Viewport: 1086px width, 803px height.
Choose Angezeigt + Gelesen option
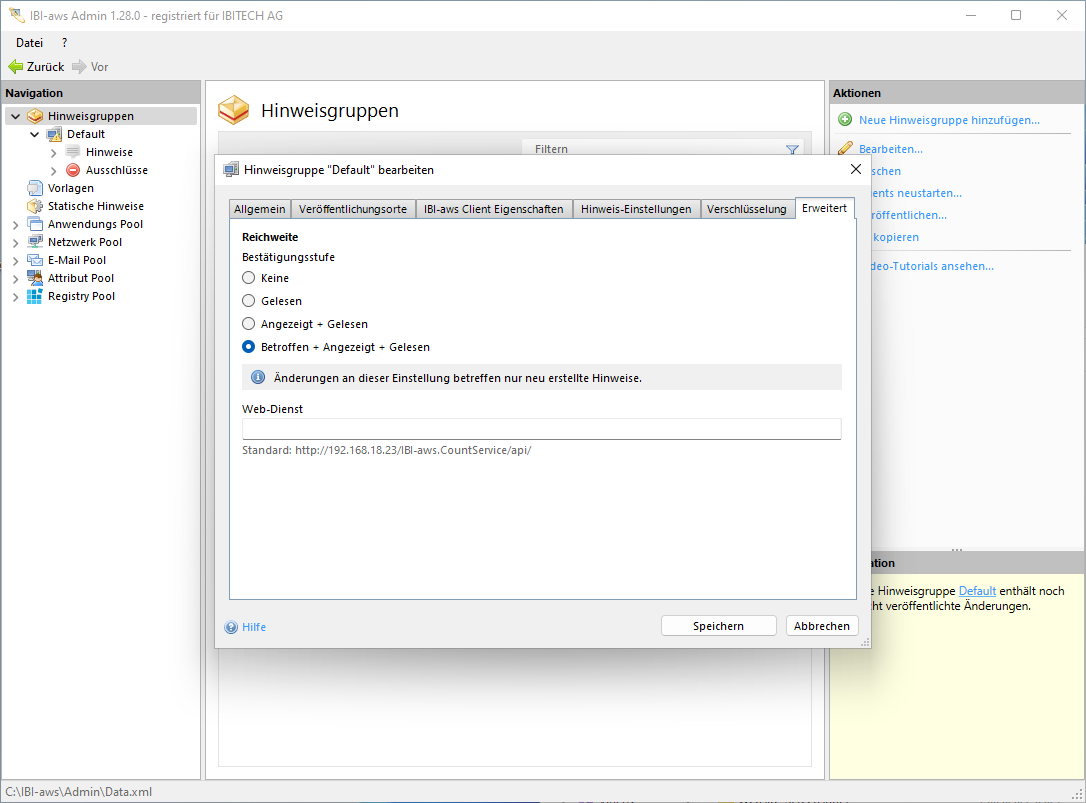point(249,324)
